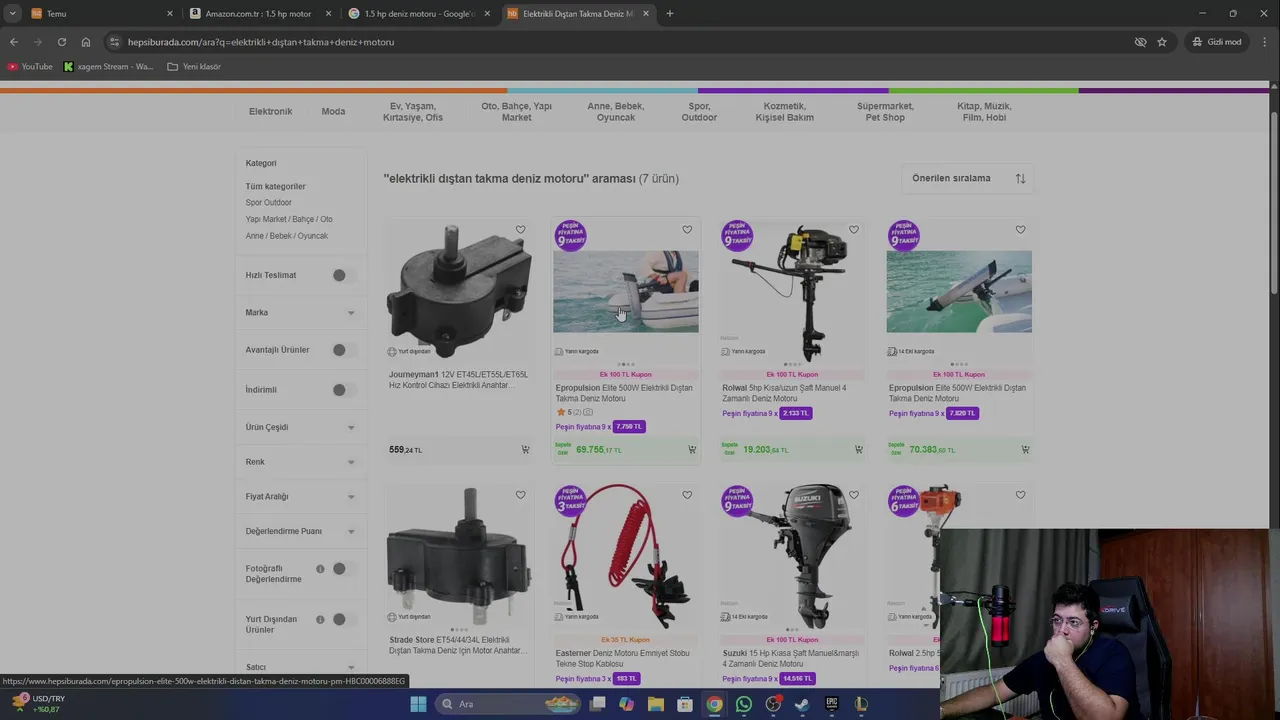Image resolution: width=1280 pixels, height=720 pixels.
Task: Open Oto, Bahçe, Yapı Market menu
Action: click(516, 112)
